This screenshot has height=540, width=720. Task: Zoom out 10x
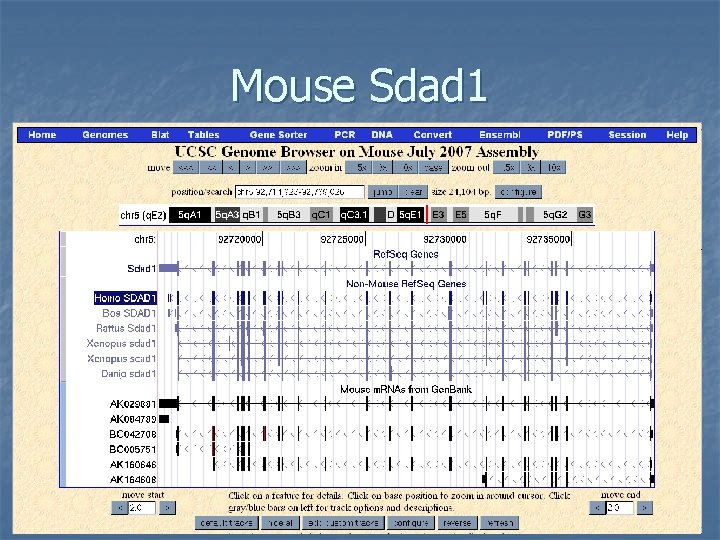[553, 168]
